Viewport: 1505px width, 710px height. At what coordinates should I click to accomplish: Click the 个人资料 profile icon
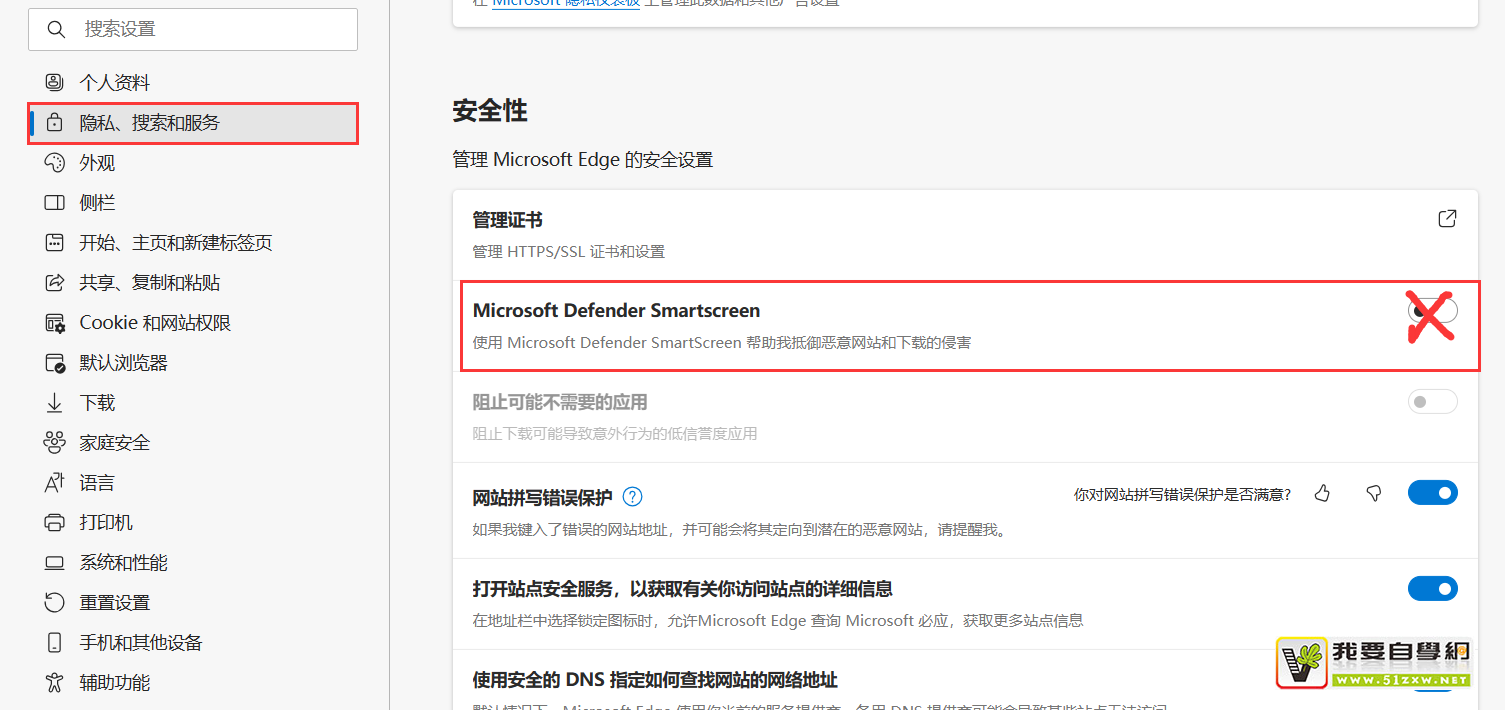tap(55, 83)
